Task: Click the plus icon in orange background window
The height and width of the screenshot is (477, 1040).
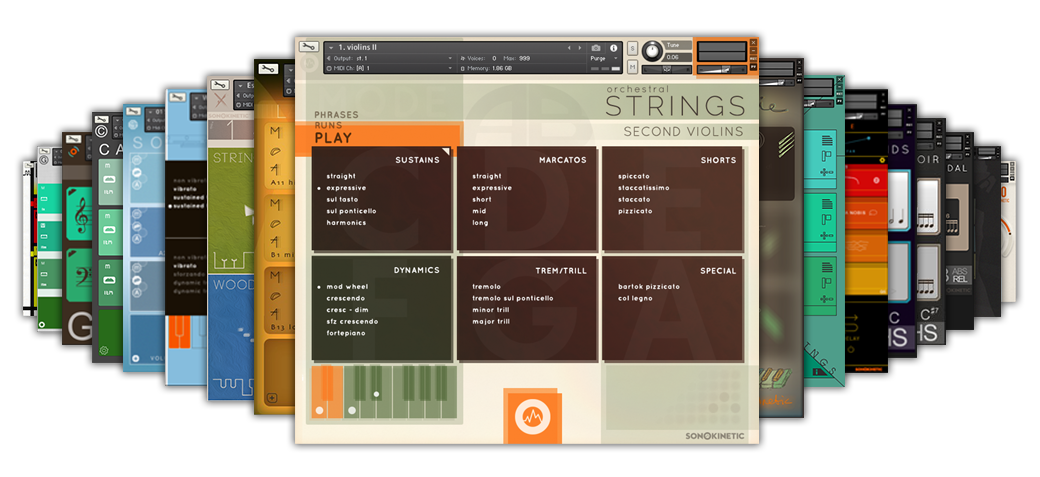Action: [271, 398]
